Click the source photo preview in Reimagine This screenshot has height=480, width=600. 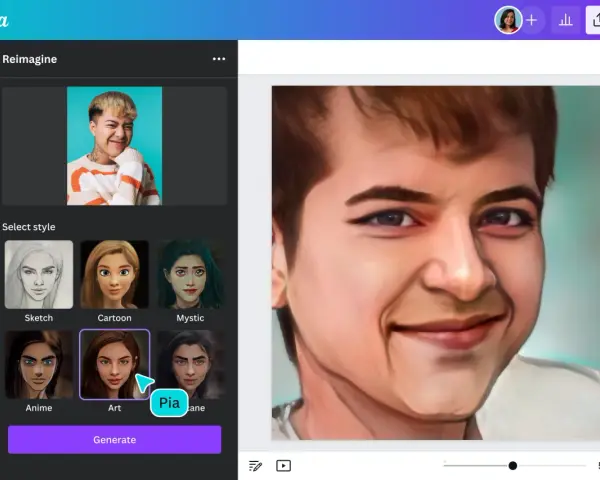point(114,146)
